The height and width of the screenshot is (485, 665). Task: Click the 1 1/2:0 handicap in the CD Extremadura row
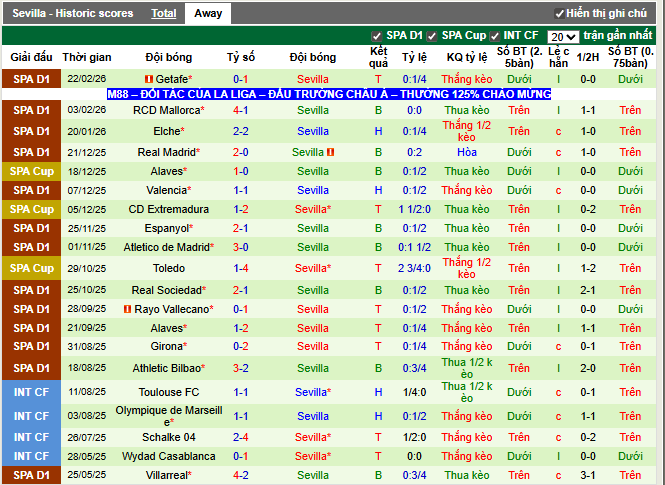point(414,209)
